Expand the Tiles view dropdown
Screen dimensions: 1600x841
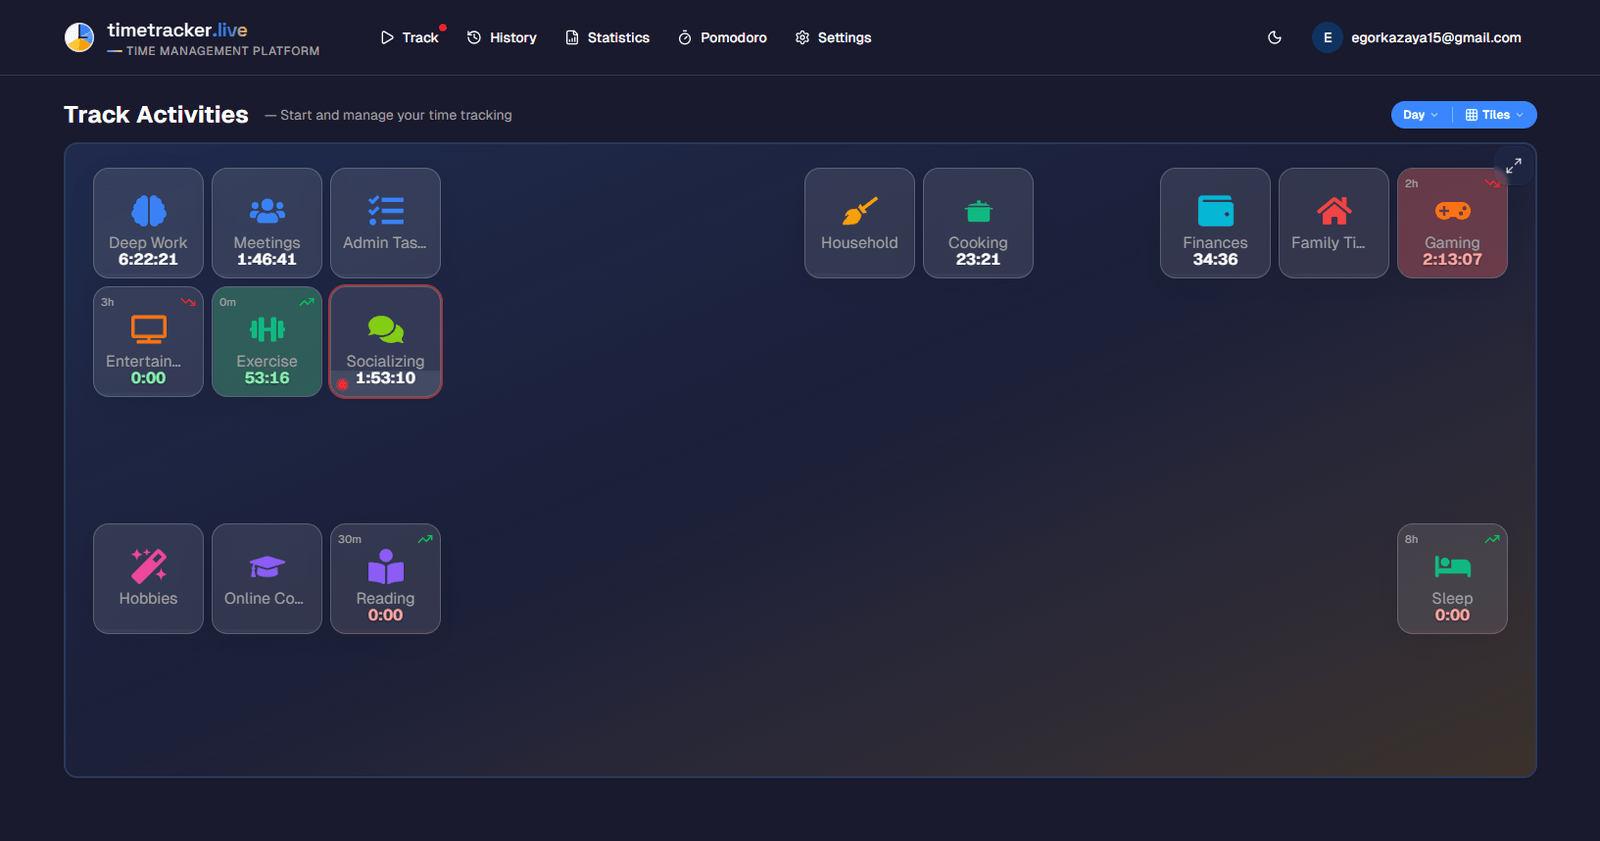tap(1494, 115)
